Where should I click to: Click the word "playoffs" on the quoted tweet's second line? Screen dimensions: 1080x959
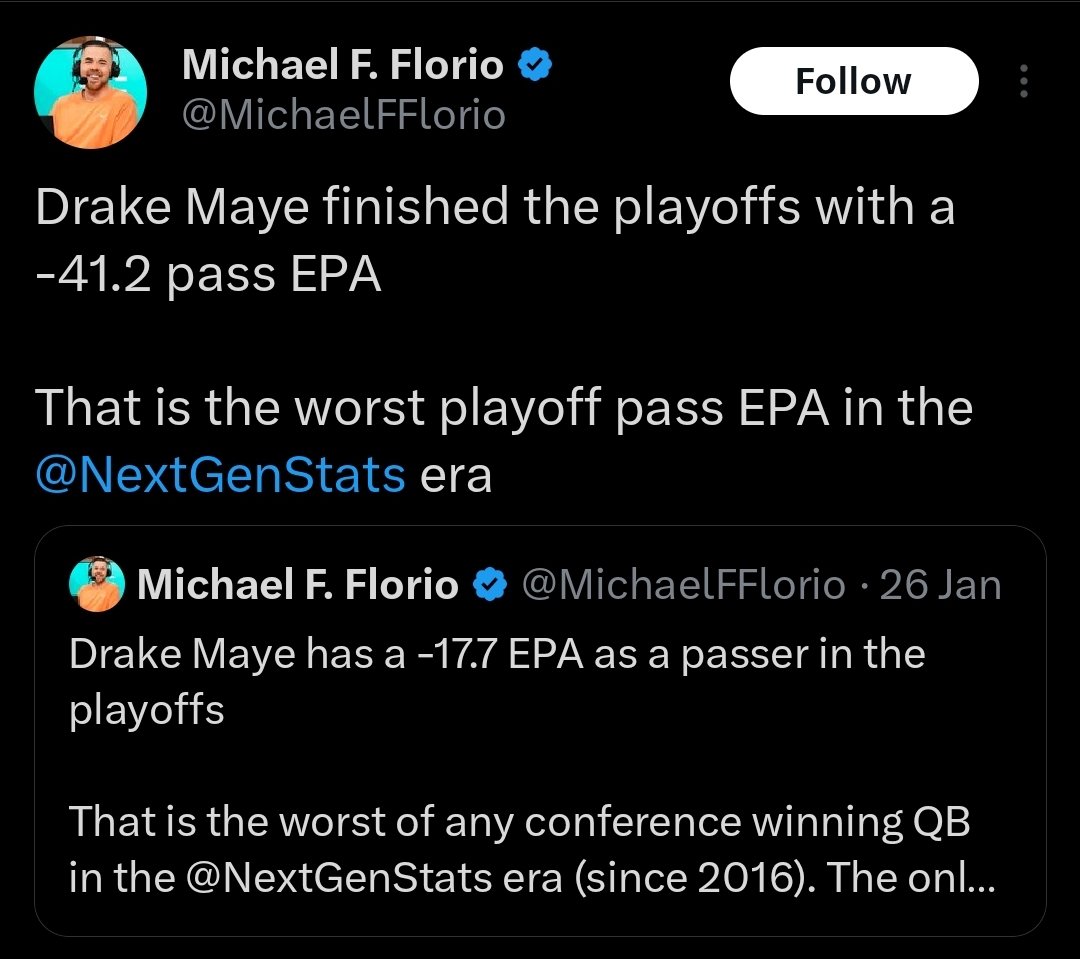click(x=146, y=709)
